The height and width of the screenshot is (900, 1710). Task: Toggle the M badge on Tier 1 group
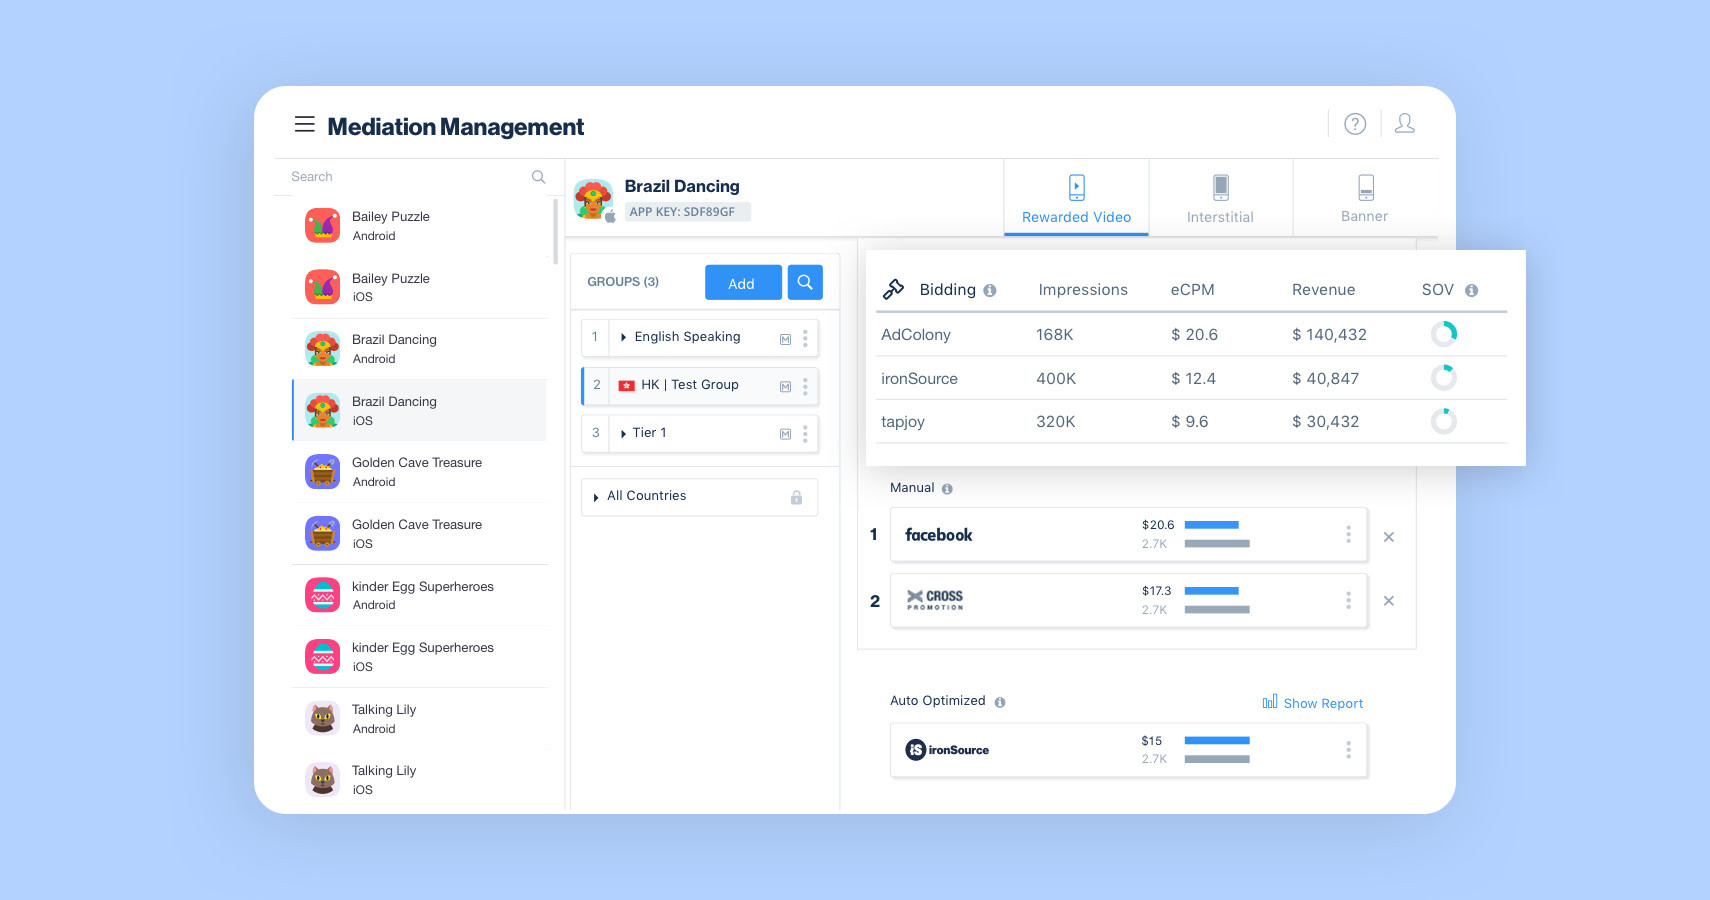click(x=784, y=433)
